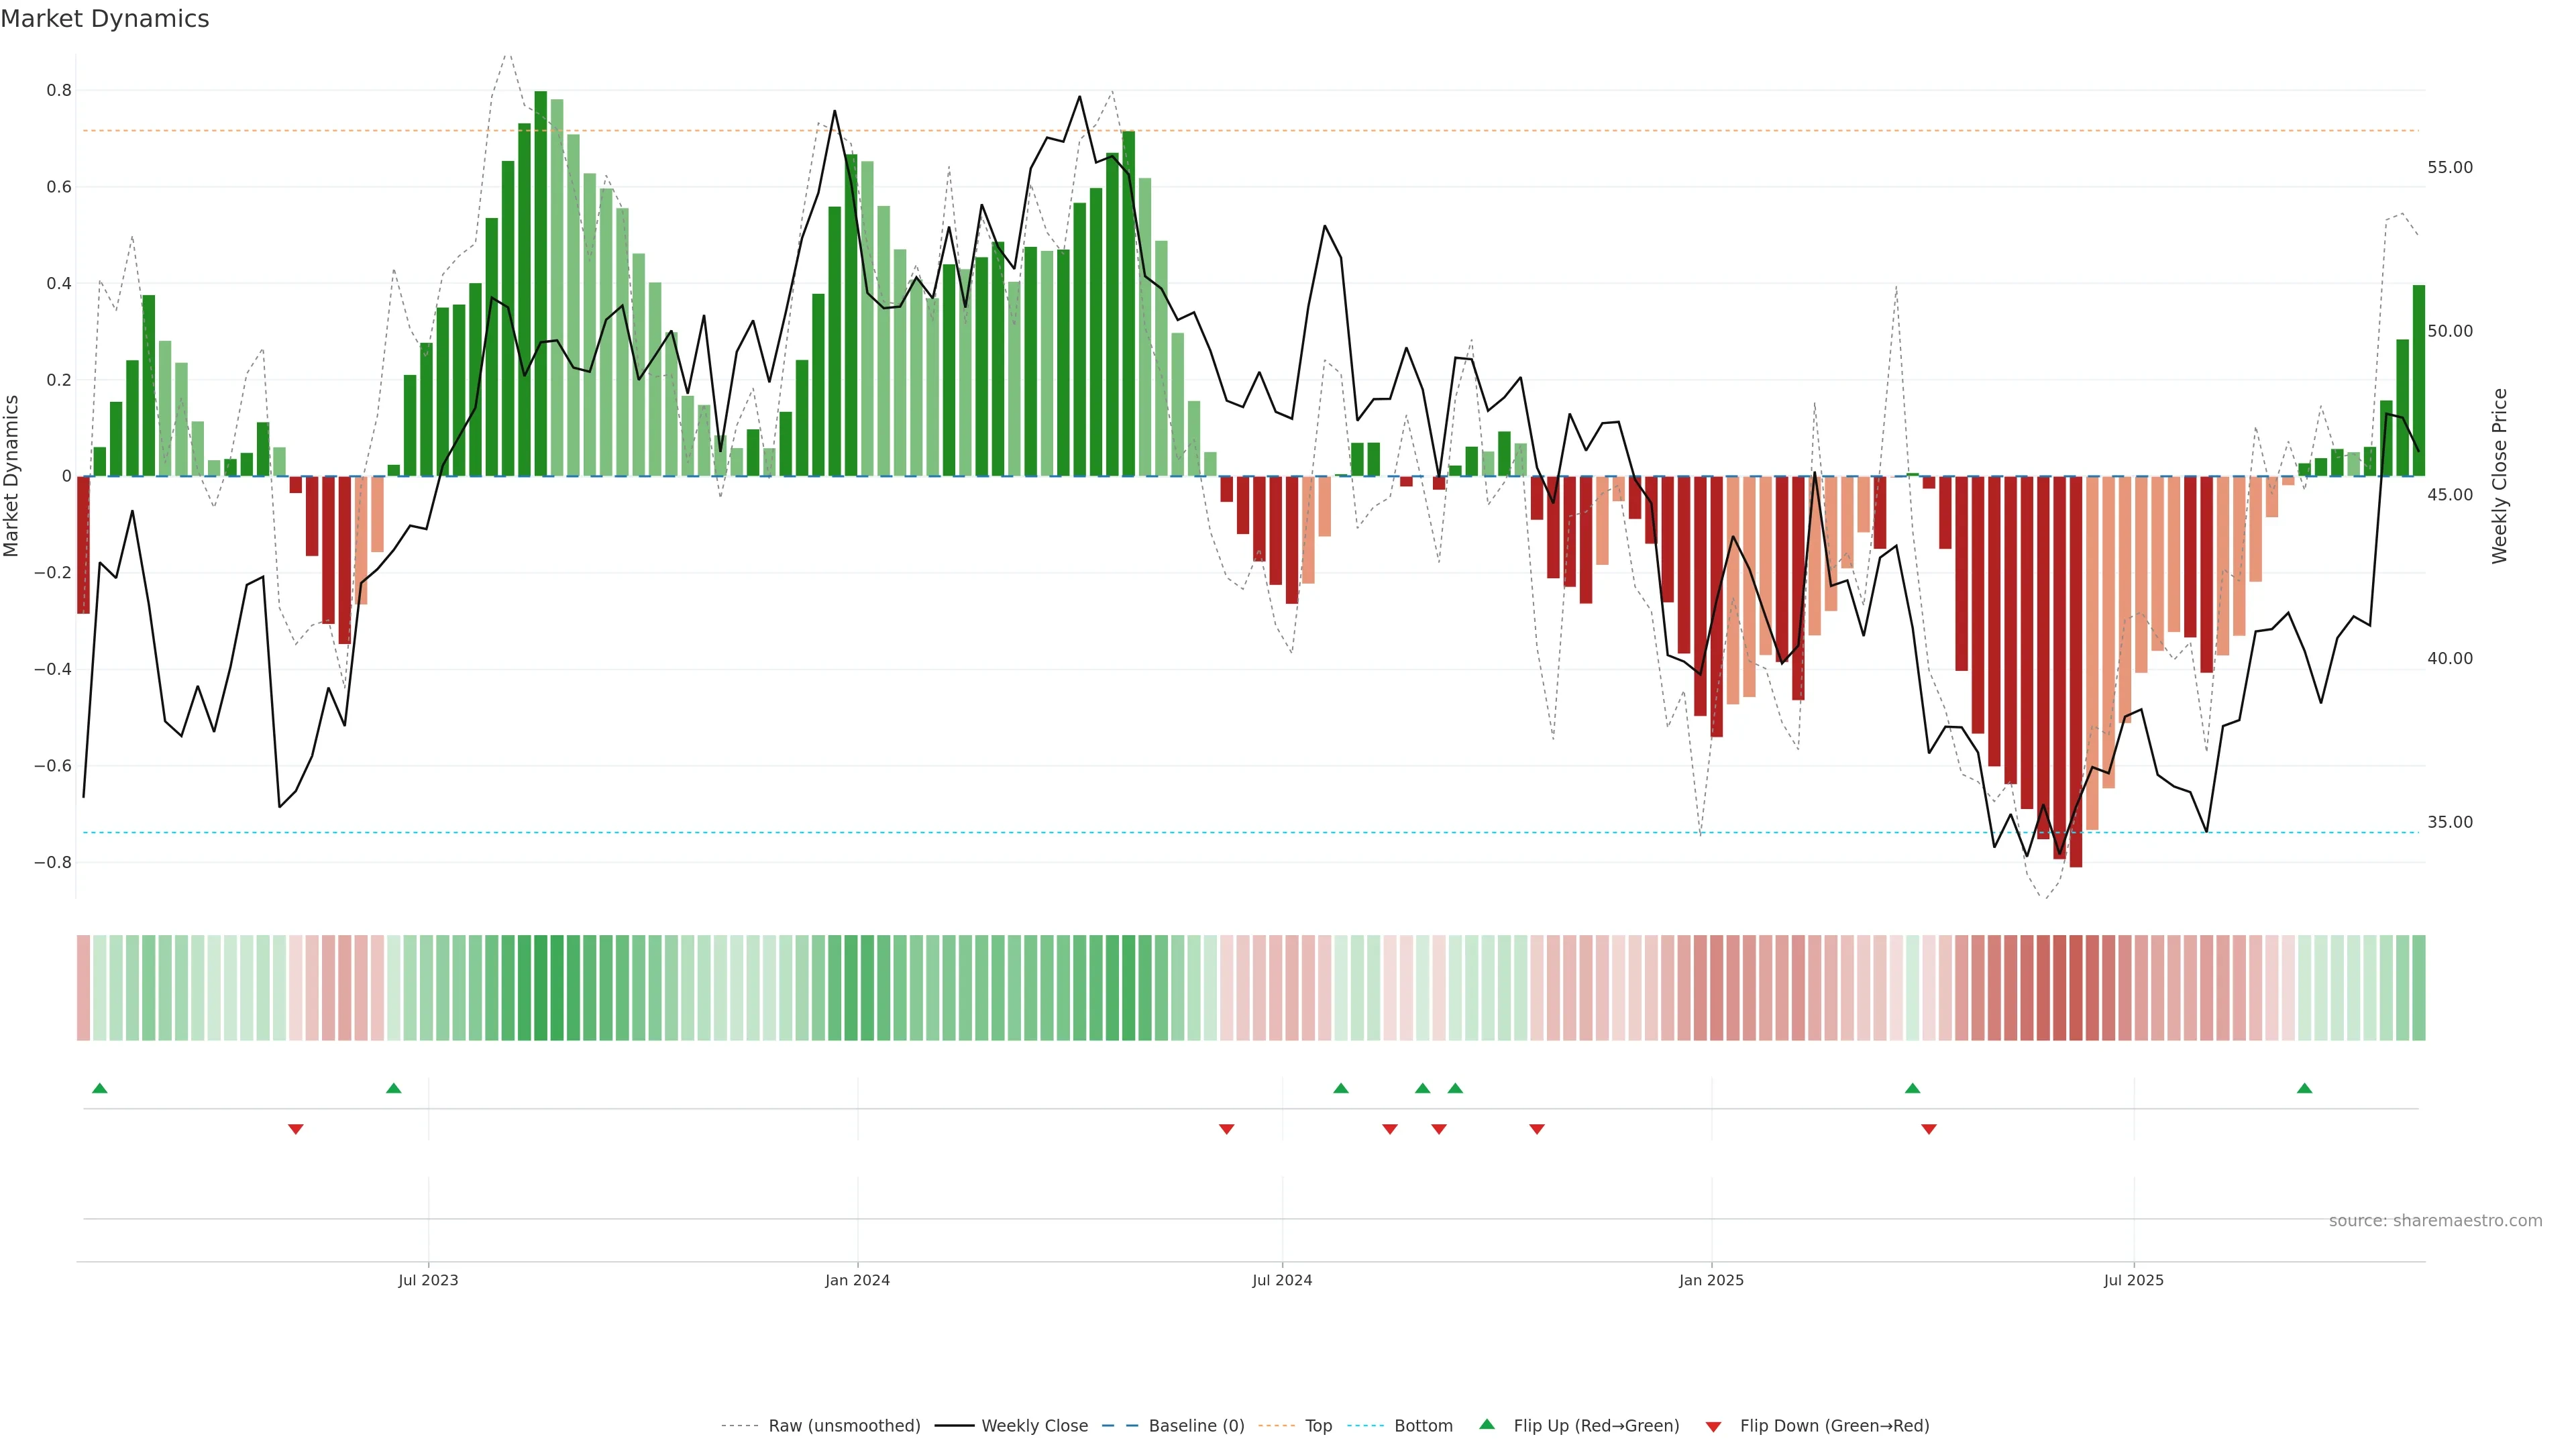Click the Weekly Close Price axis title
The height and width of the screenshot is (1449, 2576).
coord(2500,476)
